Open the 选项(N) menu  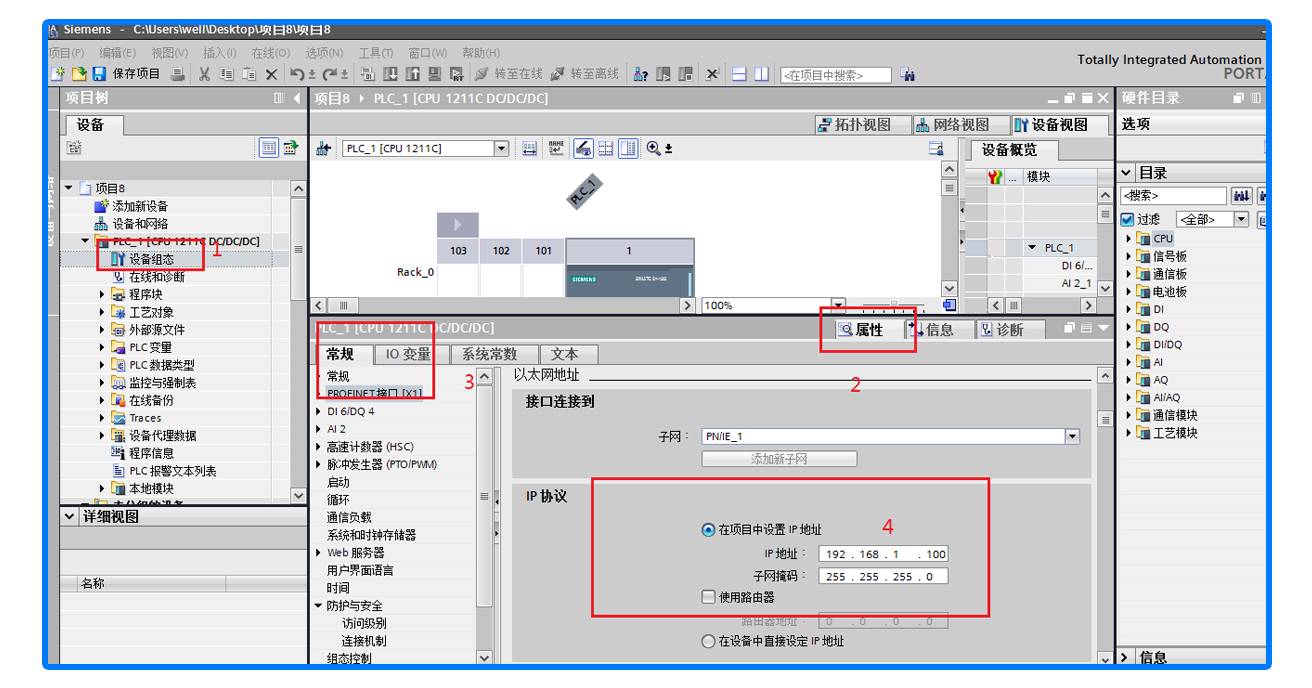pos(324,53)
